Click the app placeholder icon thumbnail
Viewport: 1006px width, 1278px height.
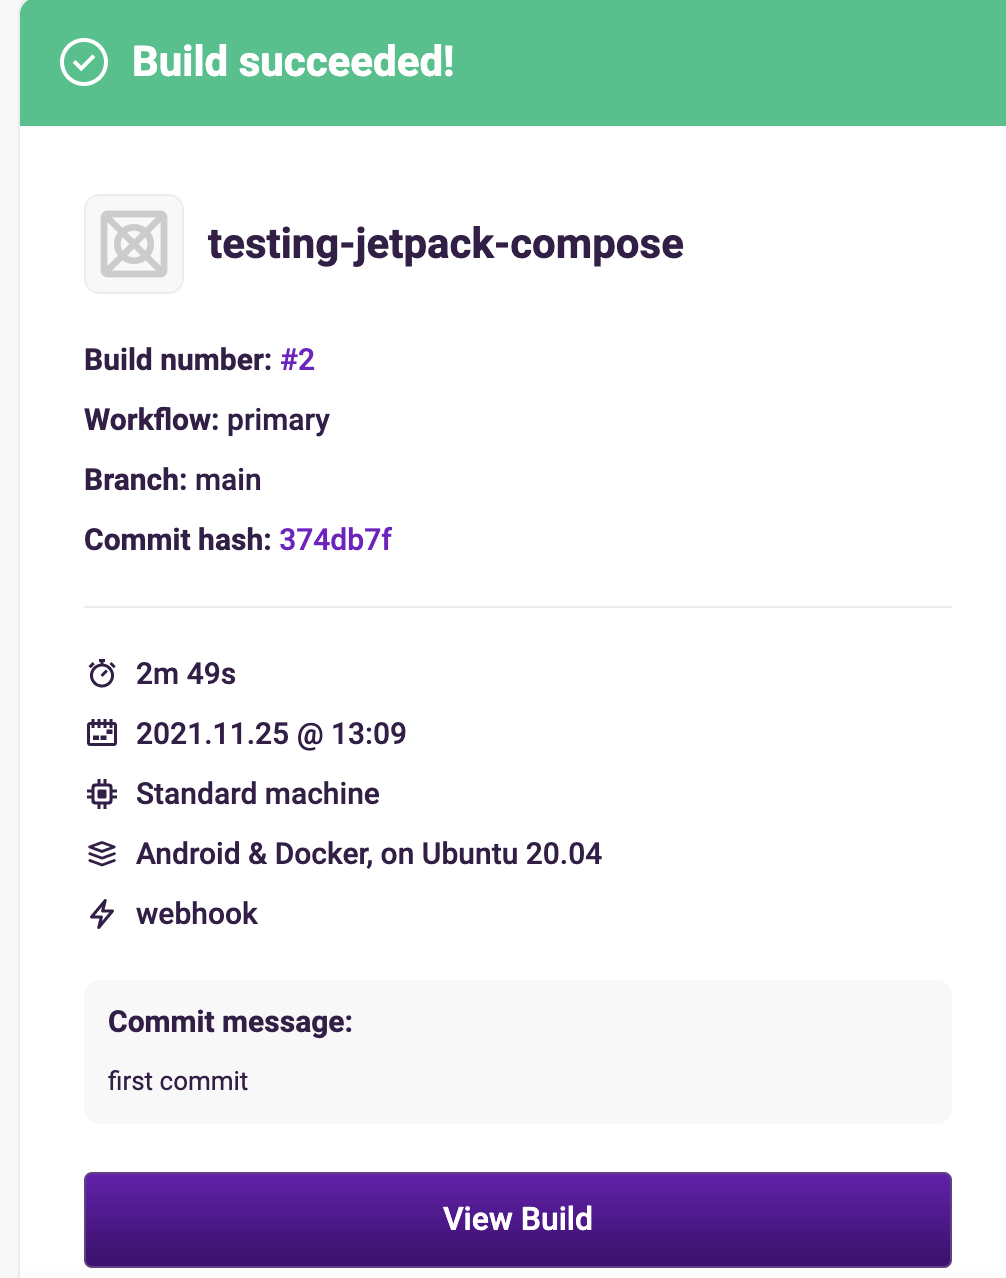(x=134, y=244)
